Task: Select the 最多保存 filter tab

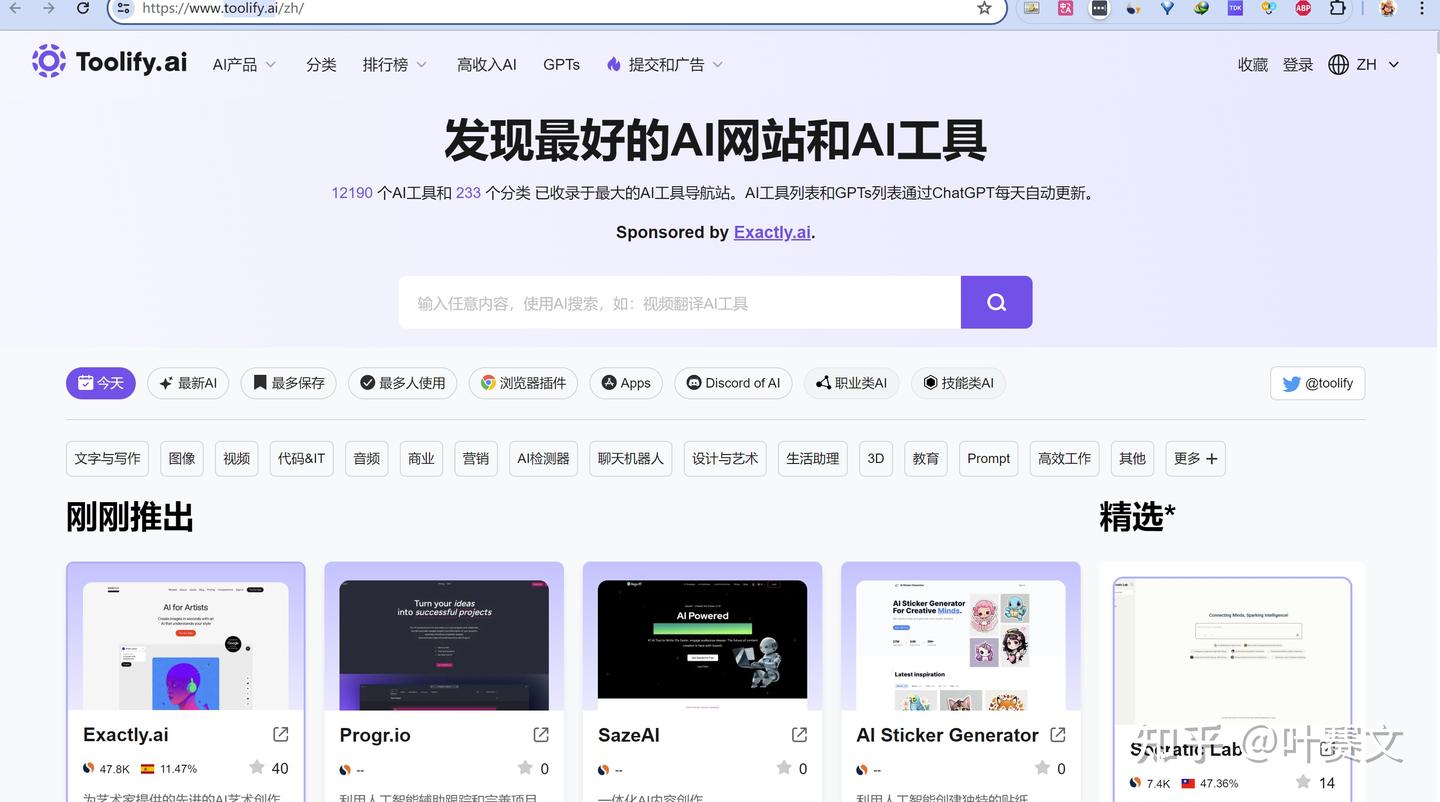Action: 288,383
